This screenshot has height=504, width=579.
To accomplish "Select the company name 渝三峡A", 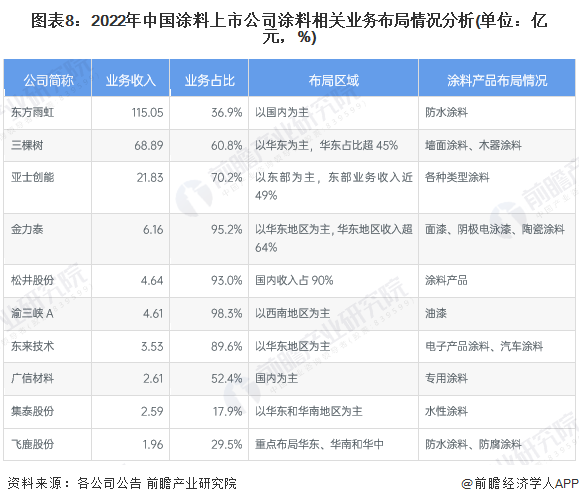I will pyautogui.click(x=32, y=313).
